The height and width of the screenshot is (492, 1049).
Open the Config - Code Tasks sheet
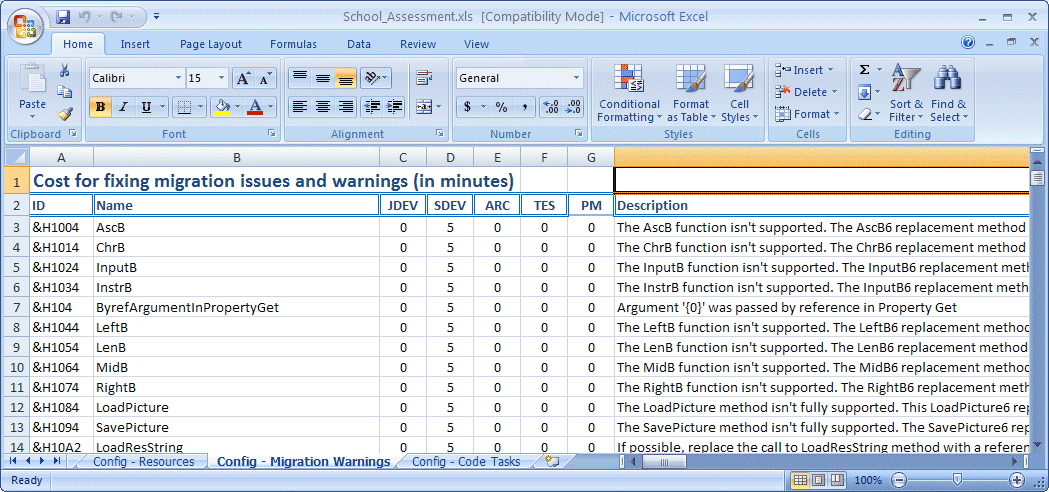point(466,461)
